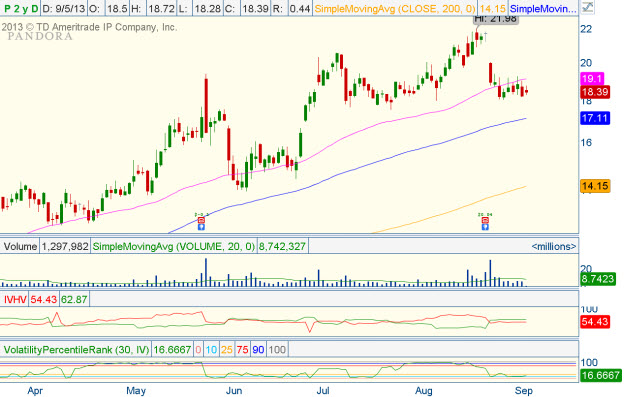The width and height of the screenshot is (625, 397).
Task: Click the 'P 2 y D' symbol label
Action: point(21,8)
